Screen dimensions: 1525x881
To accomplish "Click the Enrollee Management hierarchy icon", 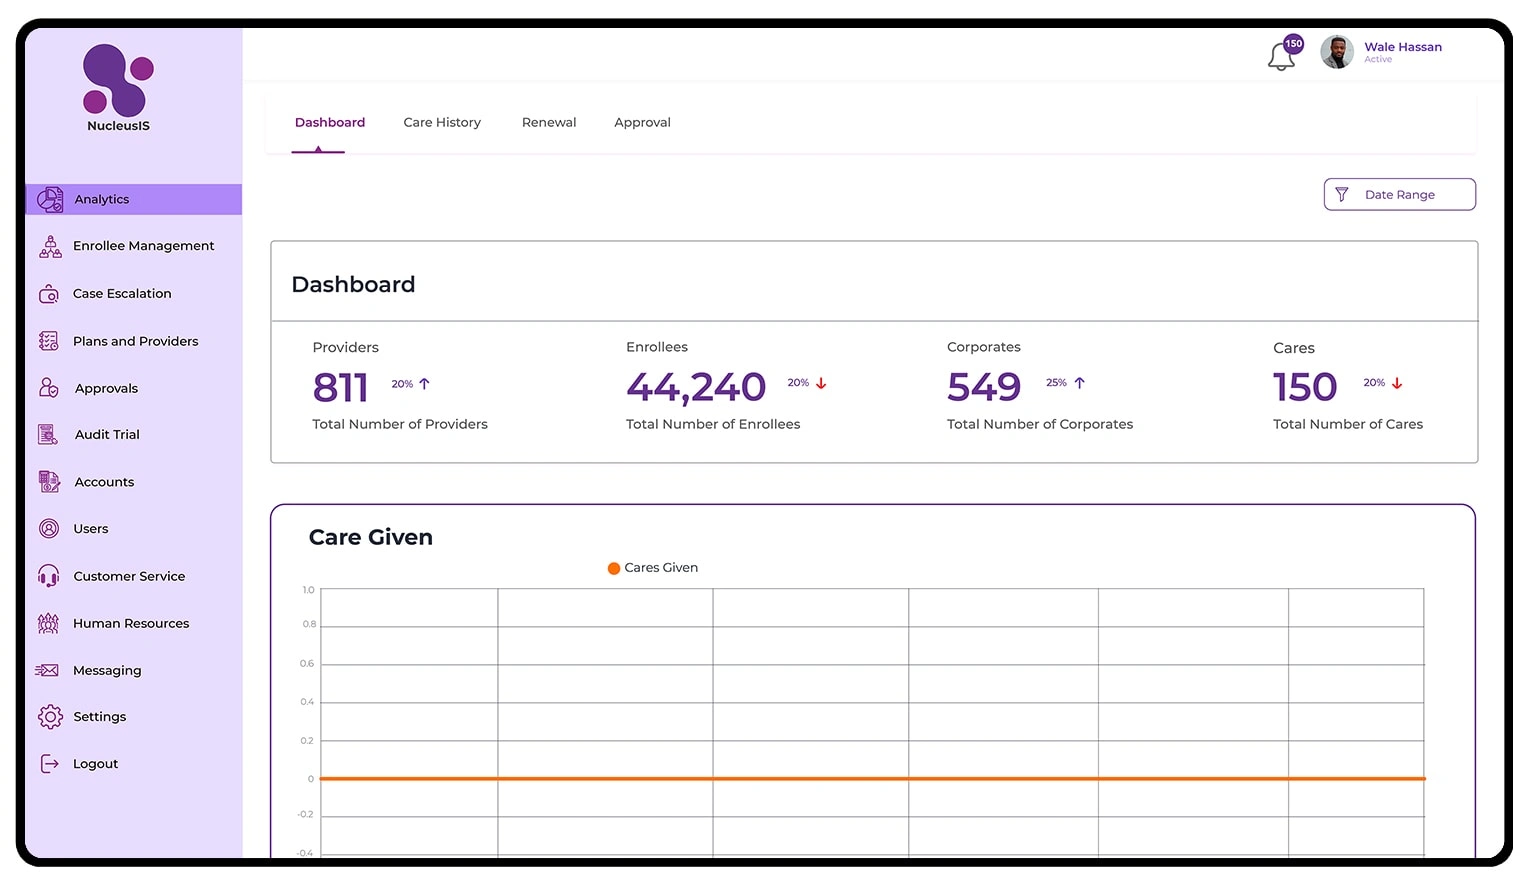I will pyautogui.click(x=50, y=246).
